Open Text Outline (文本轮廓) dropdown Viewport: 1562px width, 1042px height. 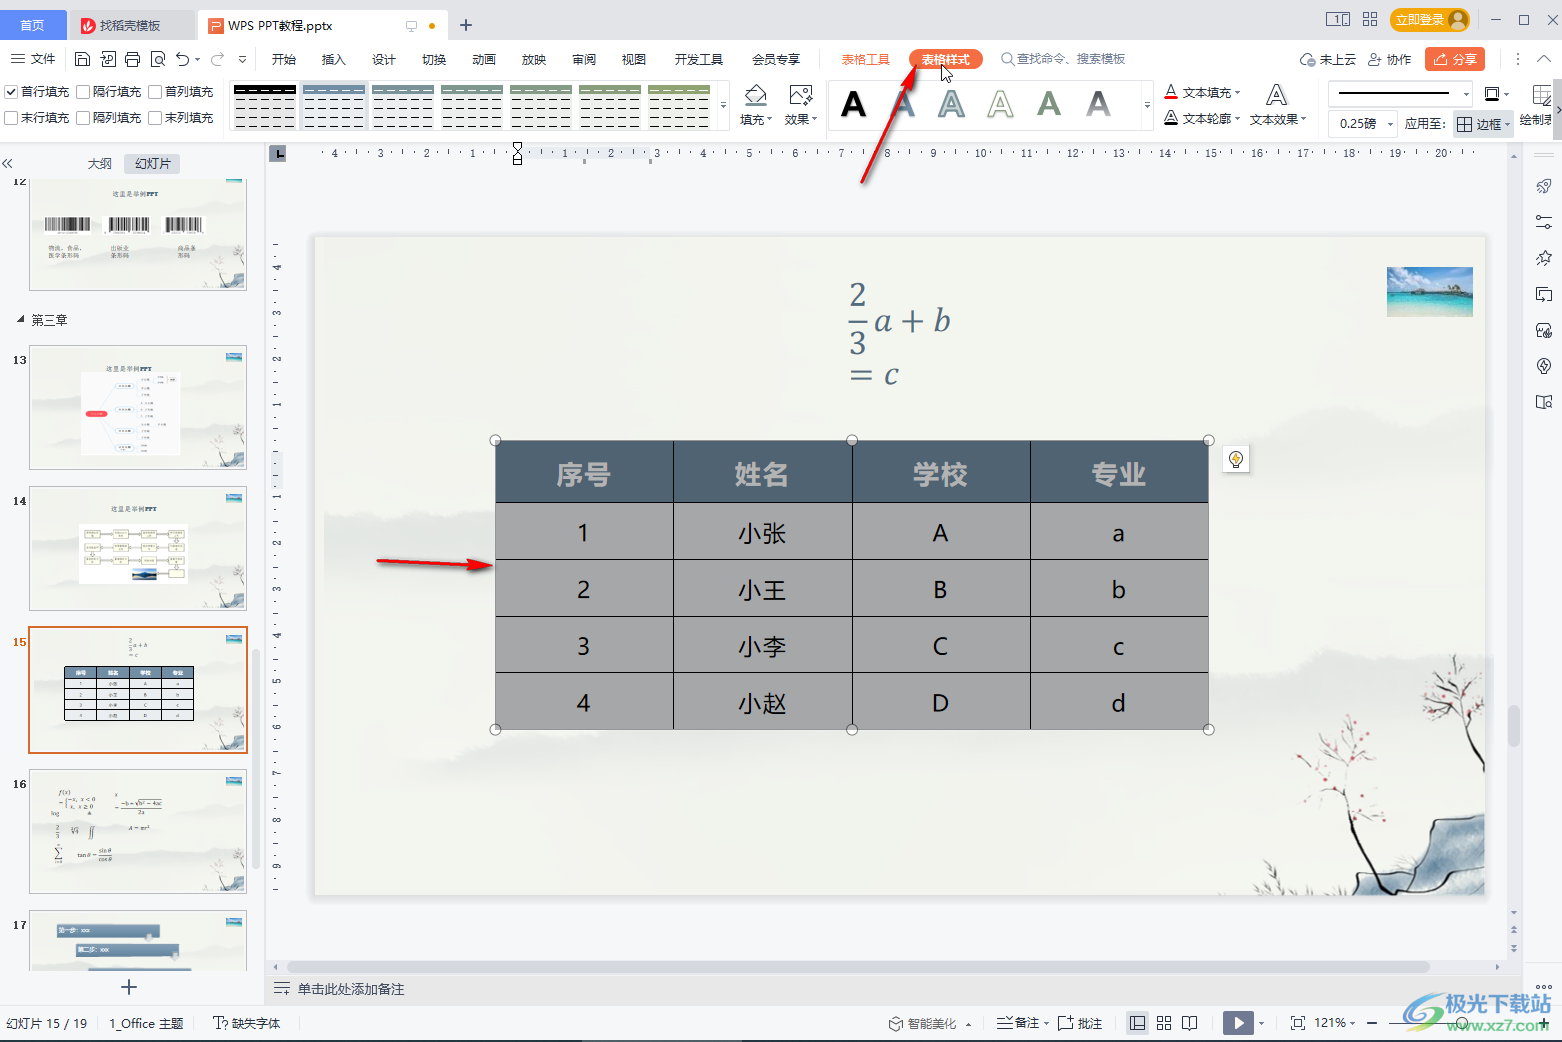coord(1203,118)
